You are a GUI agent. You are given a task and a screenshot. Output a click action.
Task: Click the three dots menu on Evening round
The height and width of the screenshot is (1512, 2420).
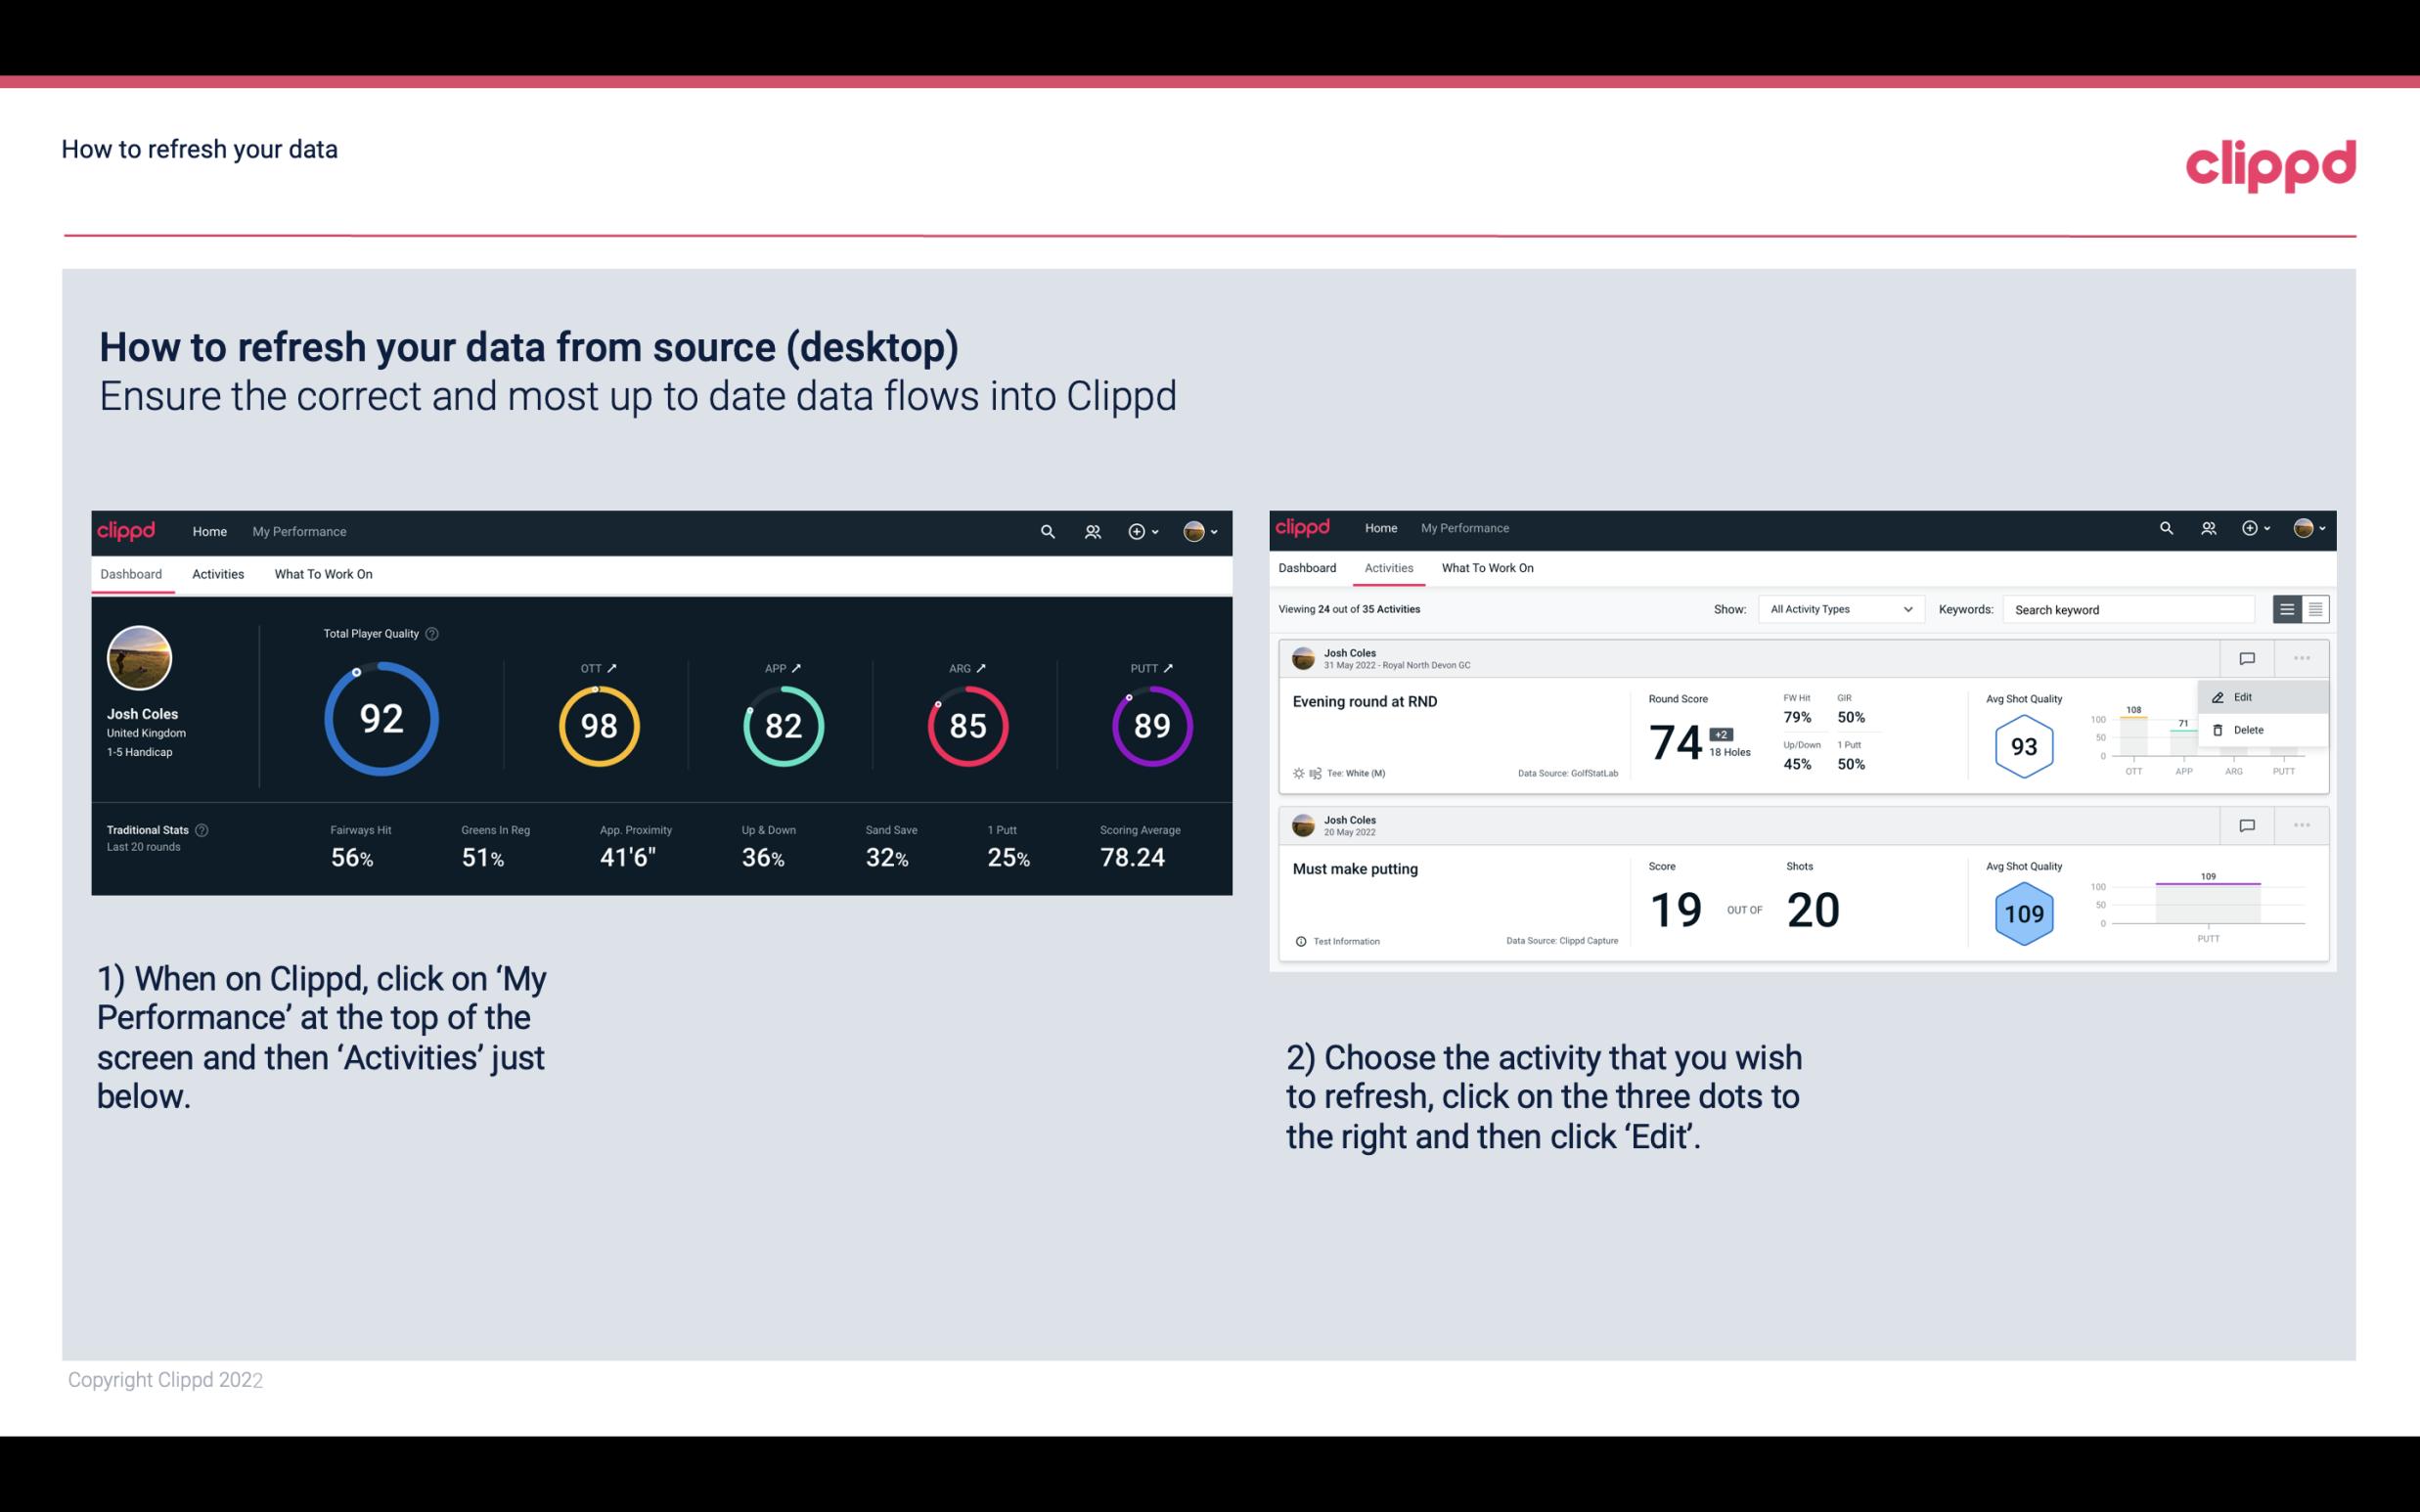coord(2302,656)
